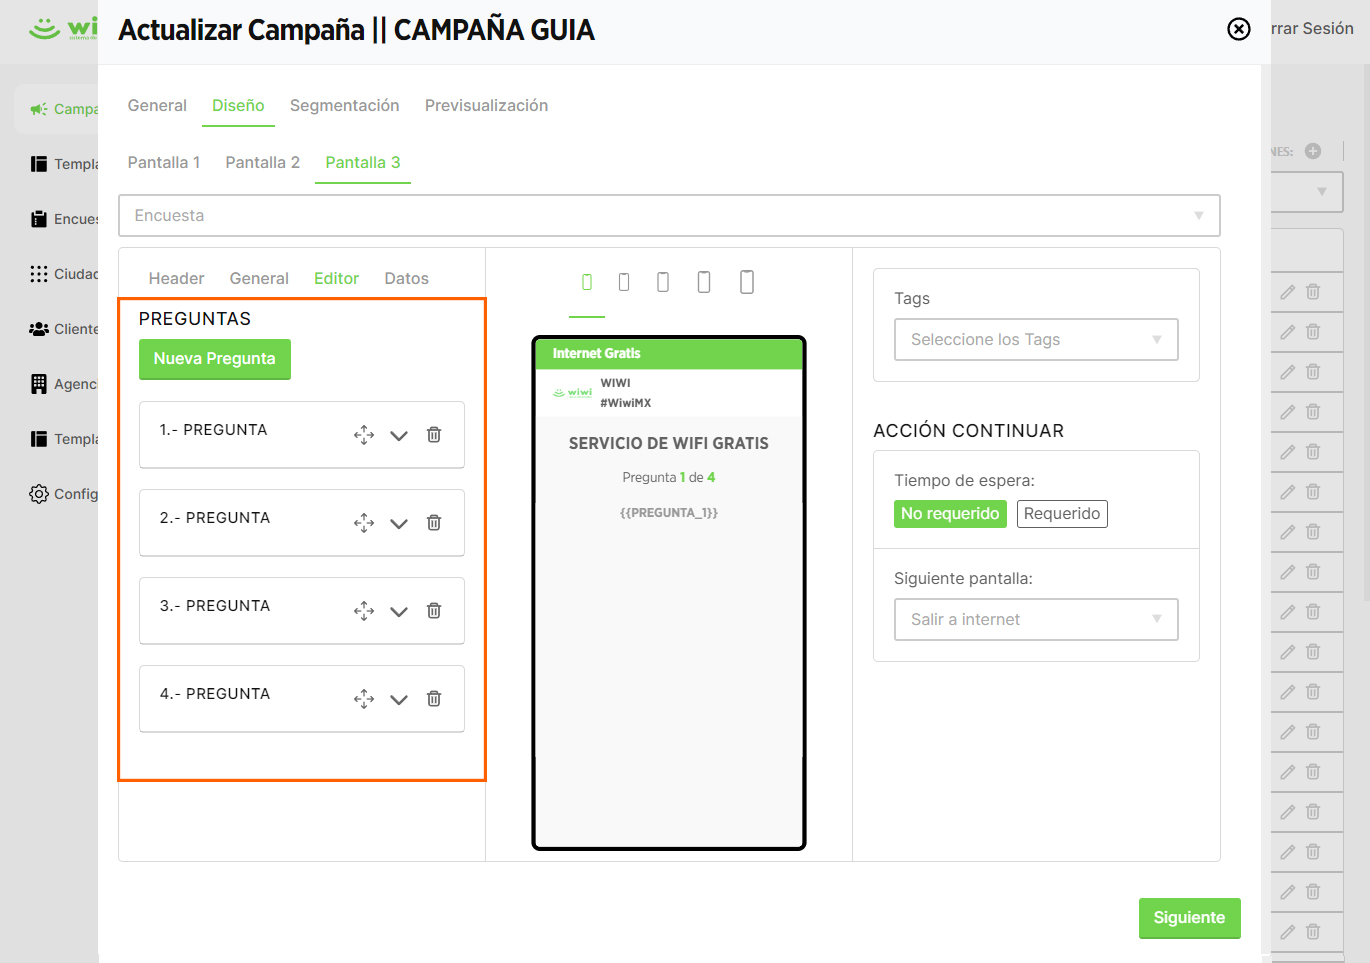Open Siguiente pantalla Salir a internet dropdown
The image size is (1370, 963).
pyautogui.click(x=1036, y=619)
